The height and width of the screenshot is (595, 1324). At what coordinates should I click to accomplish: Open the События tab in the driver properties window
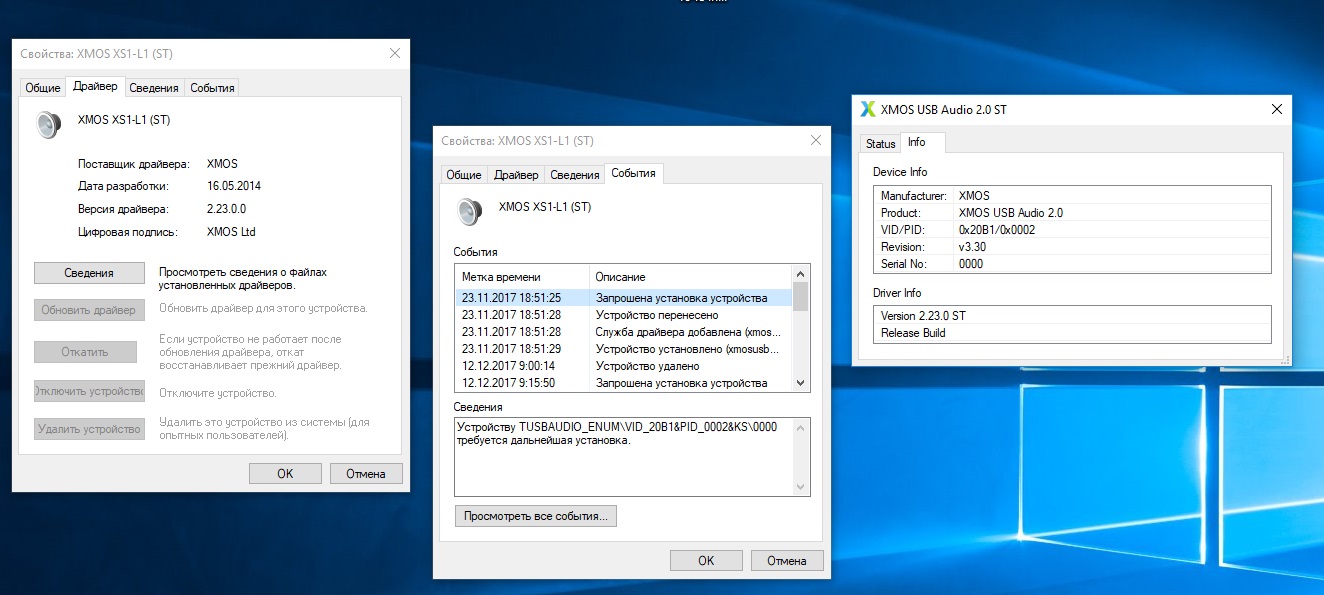[212, 88]
